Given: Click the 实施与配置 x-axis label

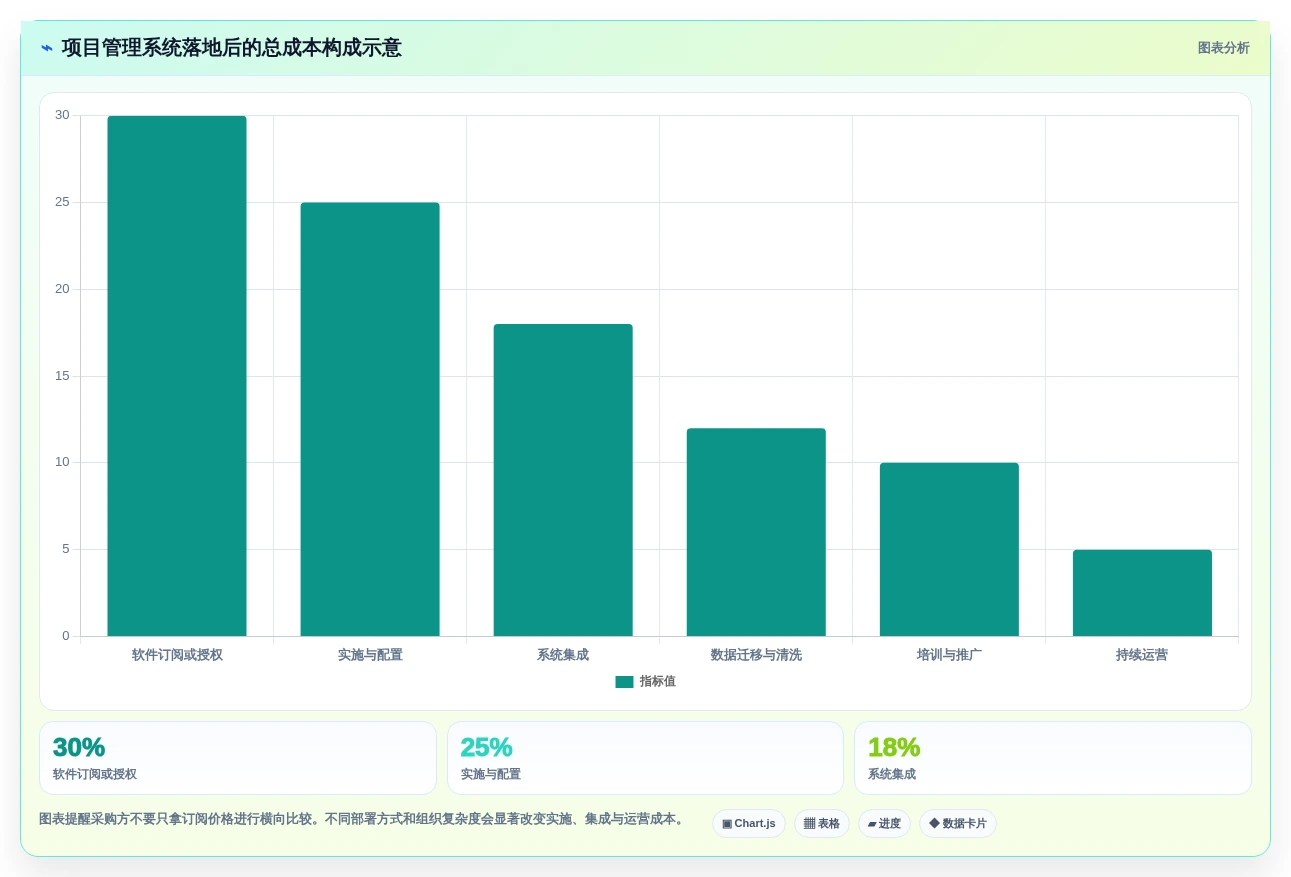Looking at the screenshot, I should [x=370, y=656].
